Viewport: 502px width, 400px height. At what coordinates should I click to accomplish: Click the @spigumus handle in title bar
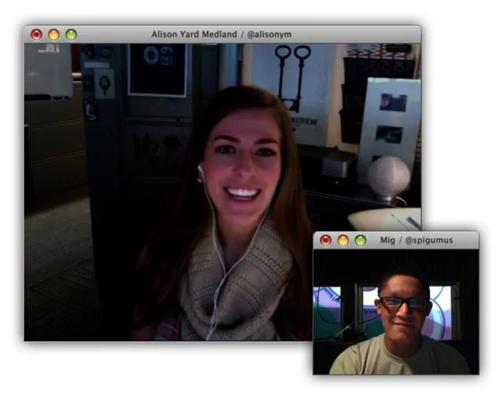(x=429, y=240)
